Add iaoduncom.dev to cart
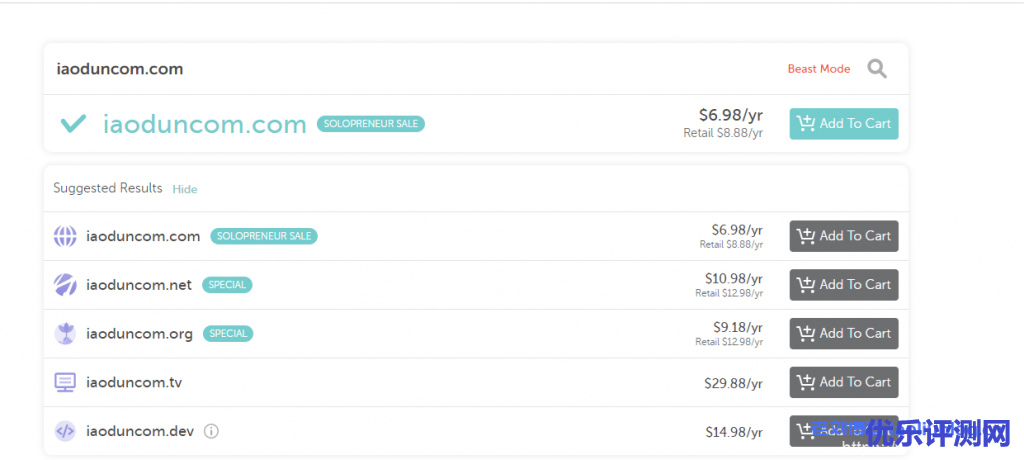The height and width of the screenshot is (460, 1024). click(x=843, y=431)
